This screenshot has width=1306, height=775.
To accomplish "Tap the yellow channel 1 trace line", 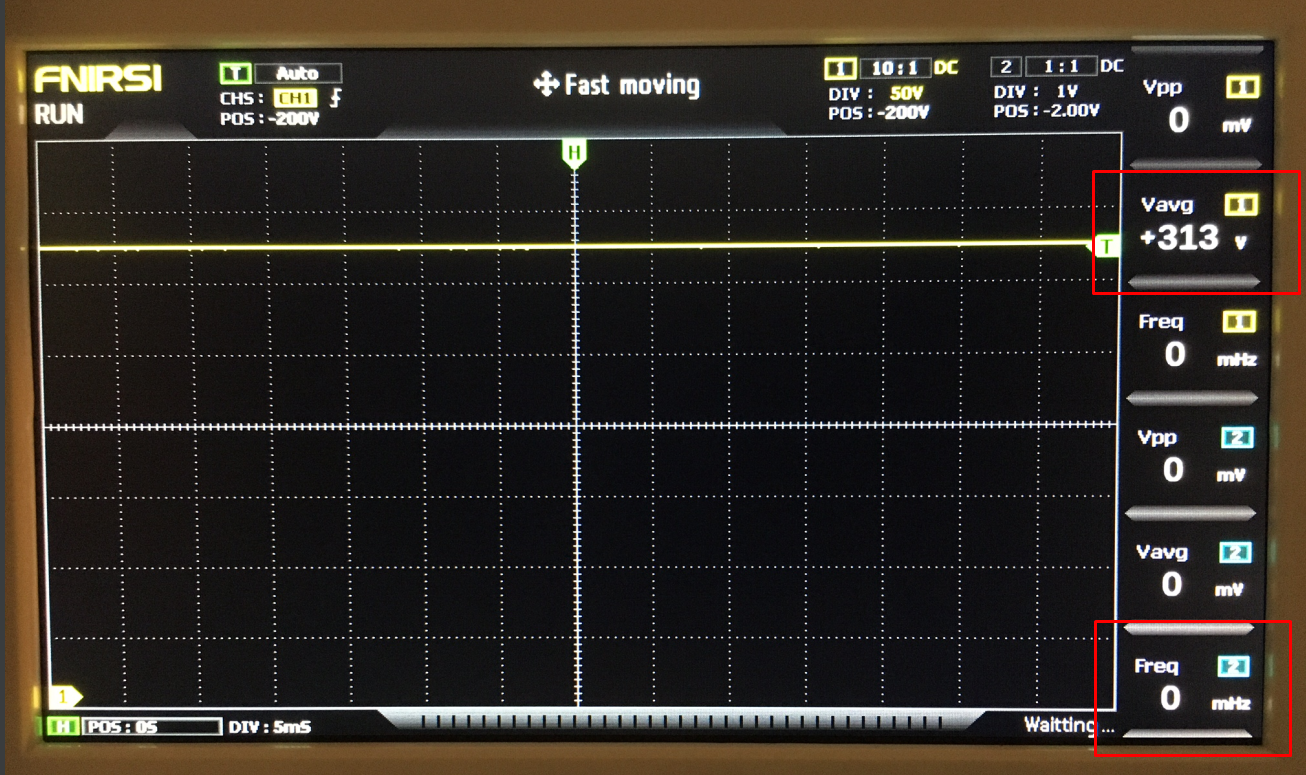I will tap(565, 246).
